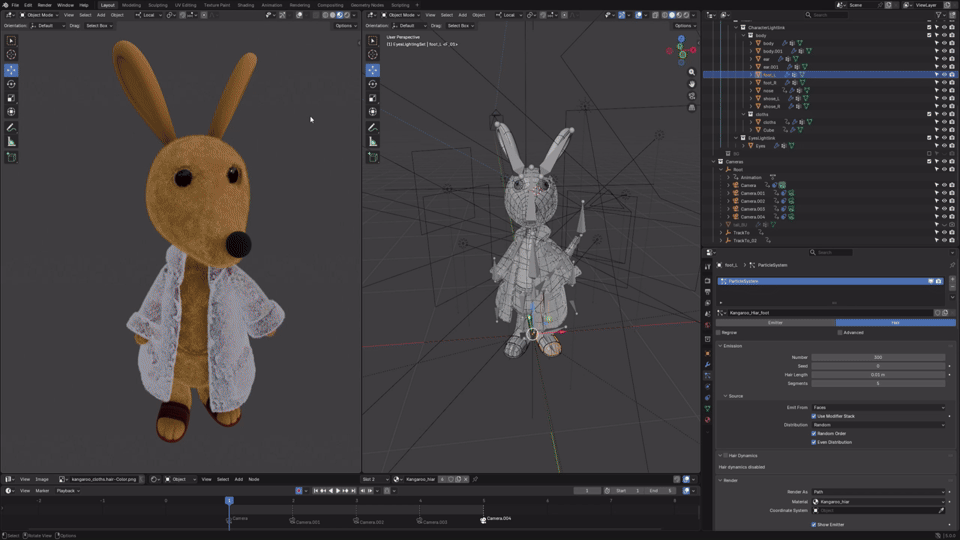
Task: Switch to the Shading workspace tab
Action: pos(246,5)
